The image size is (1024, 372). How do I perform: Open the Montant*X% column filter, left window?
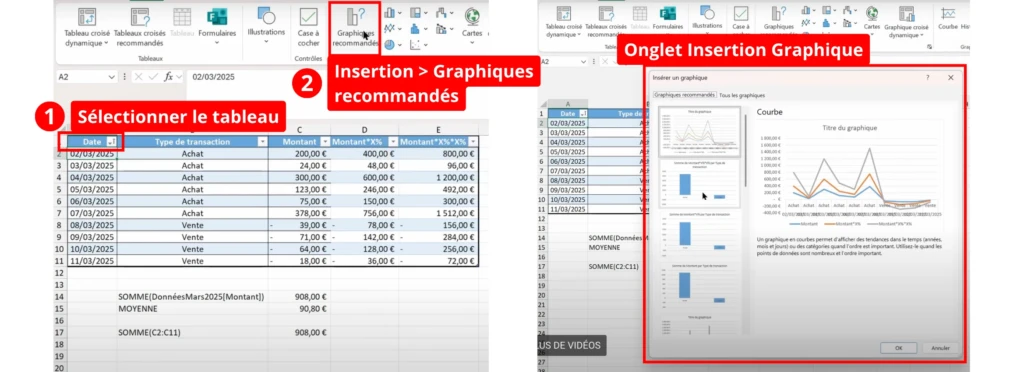[392, 142]
